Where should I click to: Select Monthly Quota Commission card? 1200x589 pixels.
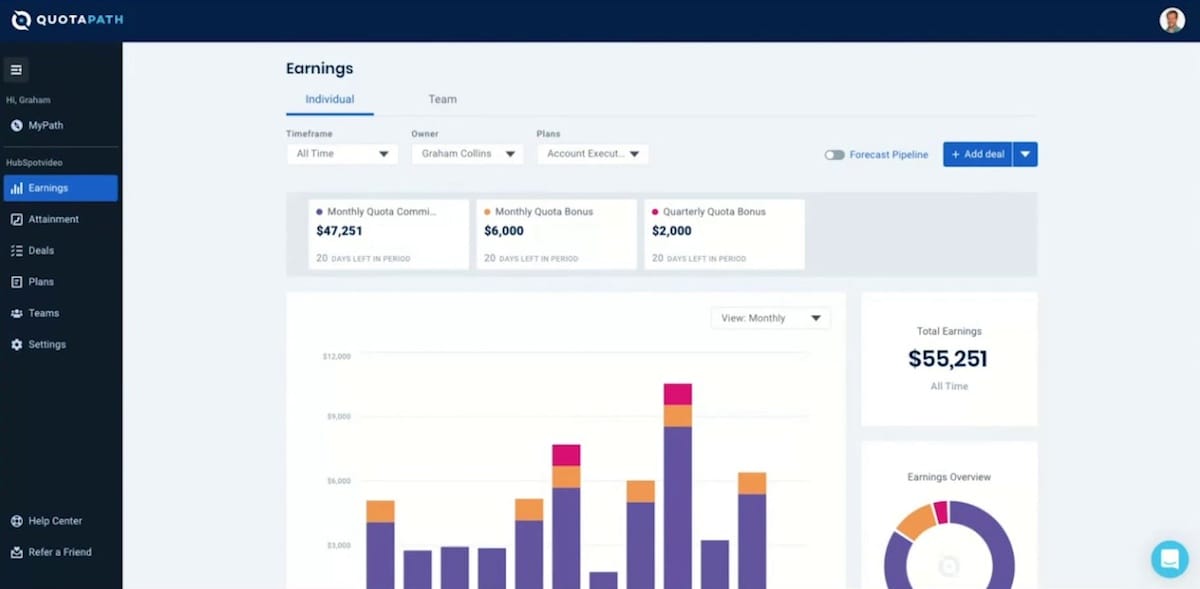[x=389, y=234]
